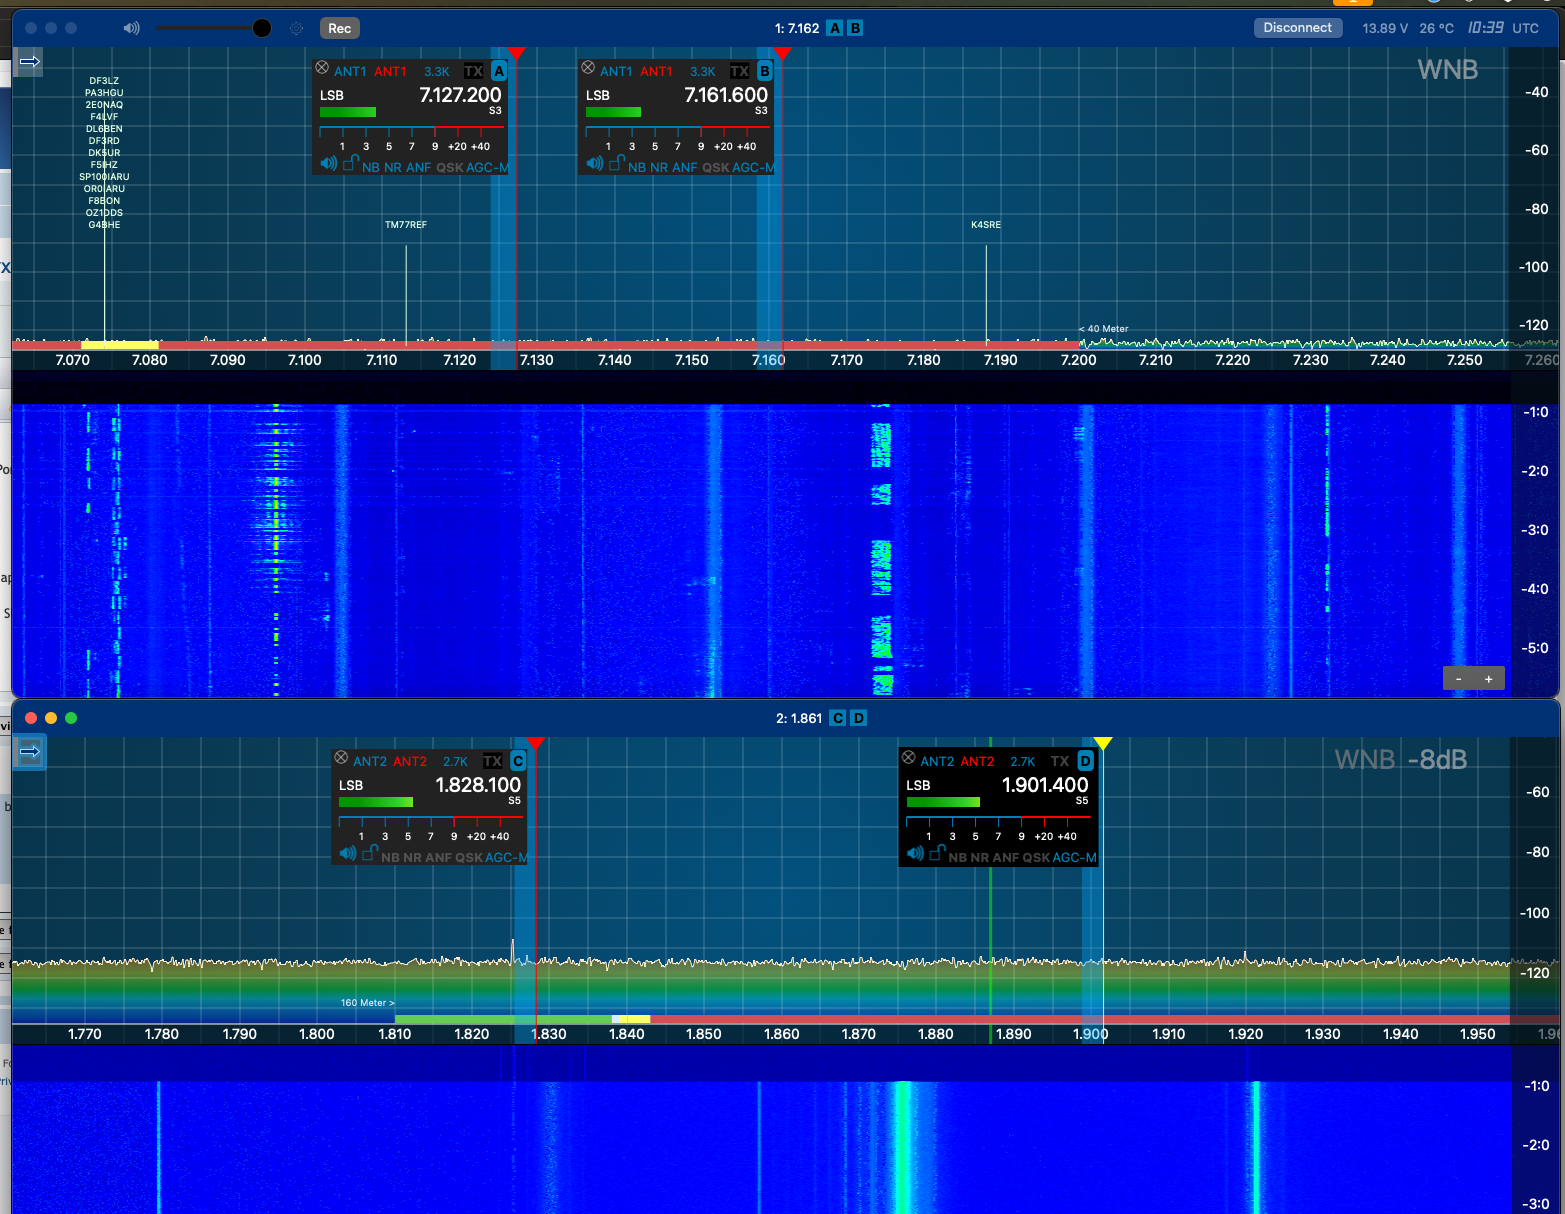Toggle NB noise blanker on slice A
This screenshot has width=1565, height=1214.
pyautogui.click(x=371, y=167)
